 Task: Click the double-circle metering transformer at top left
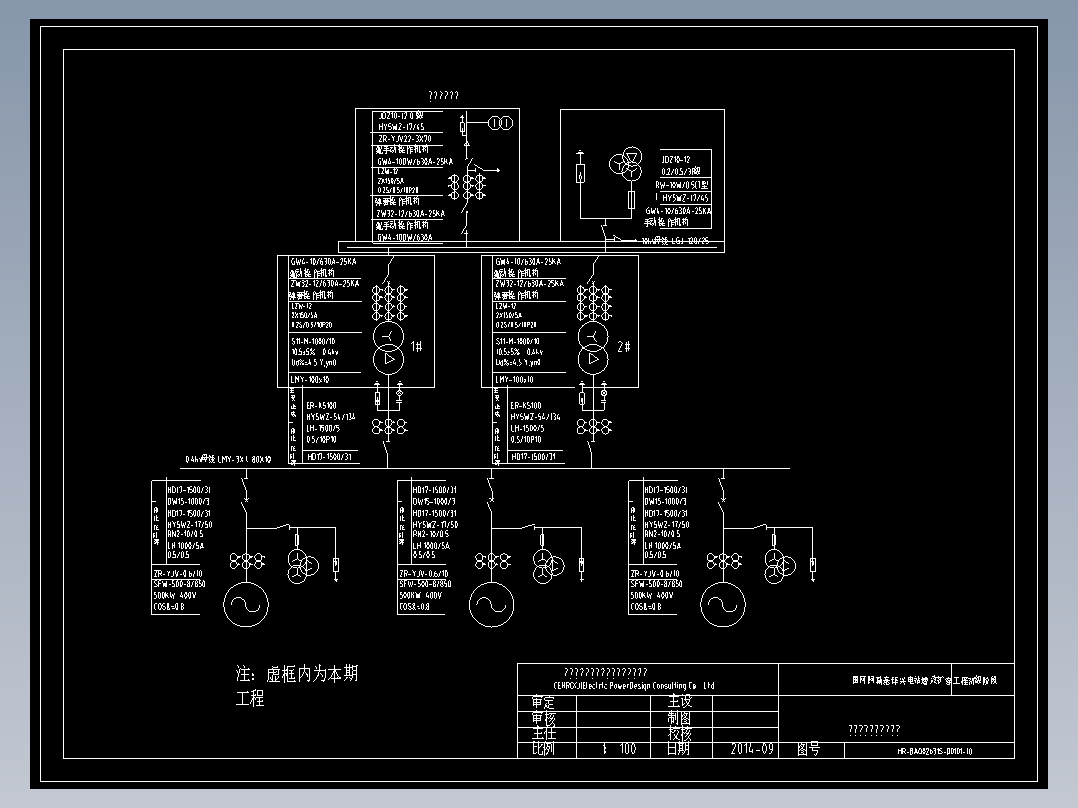pos(499,123)
